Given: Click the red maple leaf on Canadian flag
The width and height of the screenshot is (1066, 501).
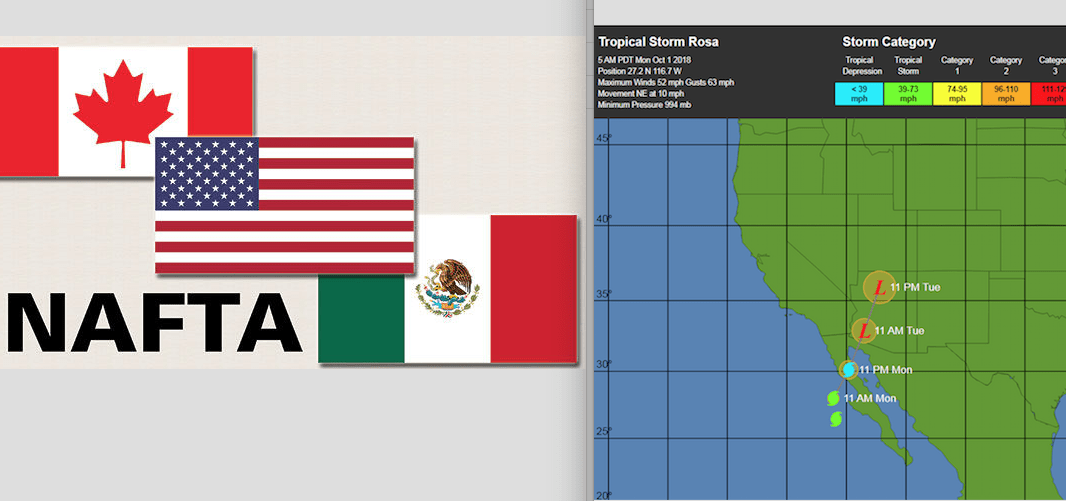Looking at the screenshot, I should (x=123, y=110).
